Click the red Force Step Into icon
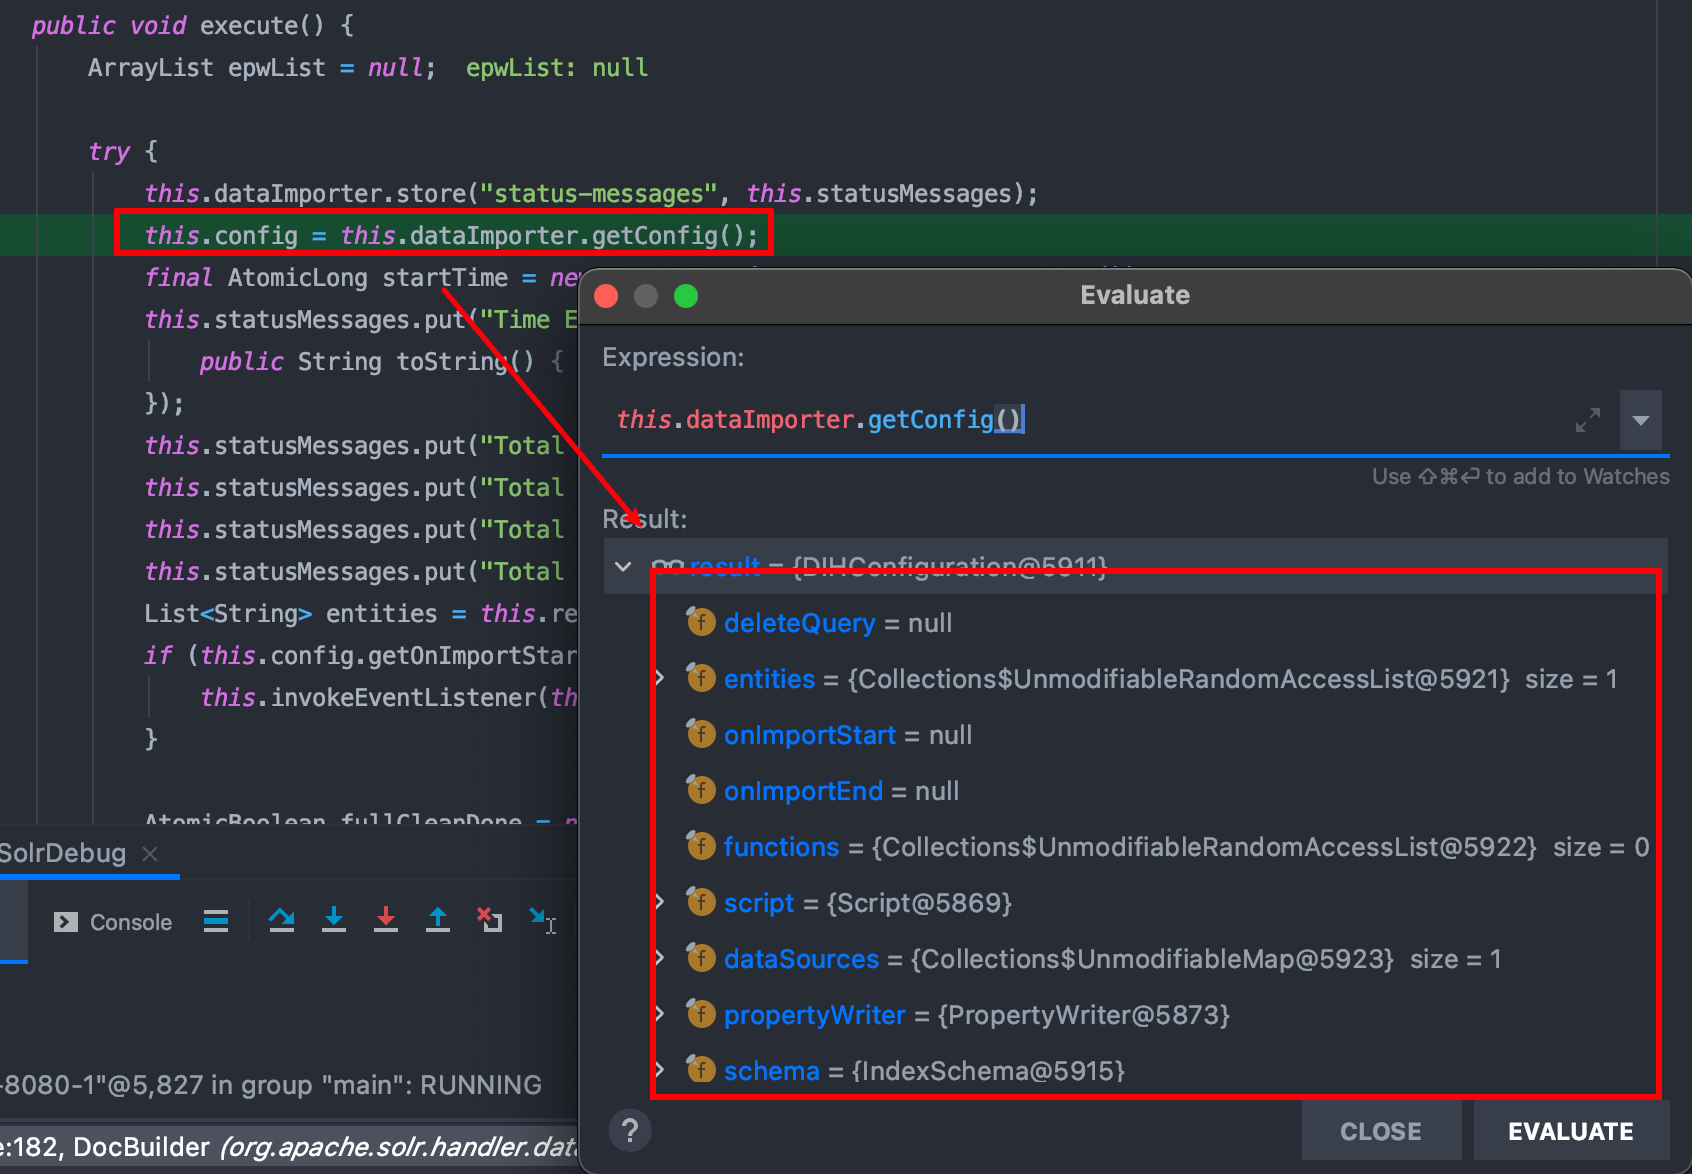Image resolution: width=1692 pixels, height=1174 pixels. (x=386, y=920)
